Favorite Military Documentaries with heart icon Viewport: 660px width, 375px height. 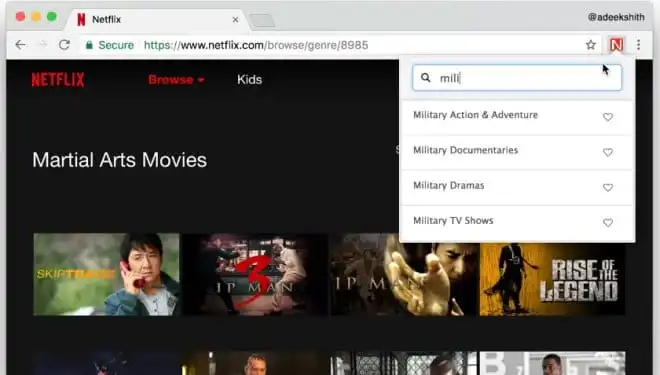click(x=608, y=152)
